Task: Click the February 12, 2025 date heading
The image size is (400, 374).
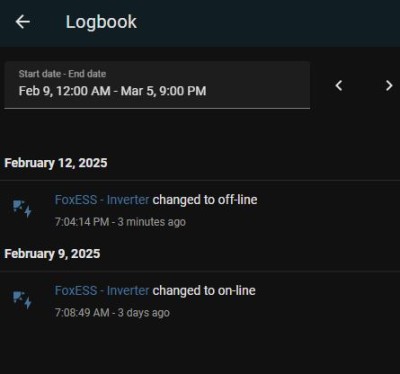Action: (56, 163)
